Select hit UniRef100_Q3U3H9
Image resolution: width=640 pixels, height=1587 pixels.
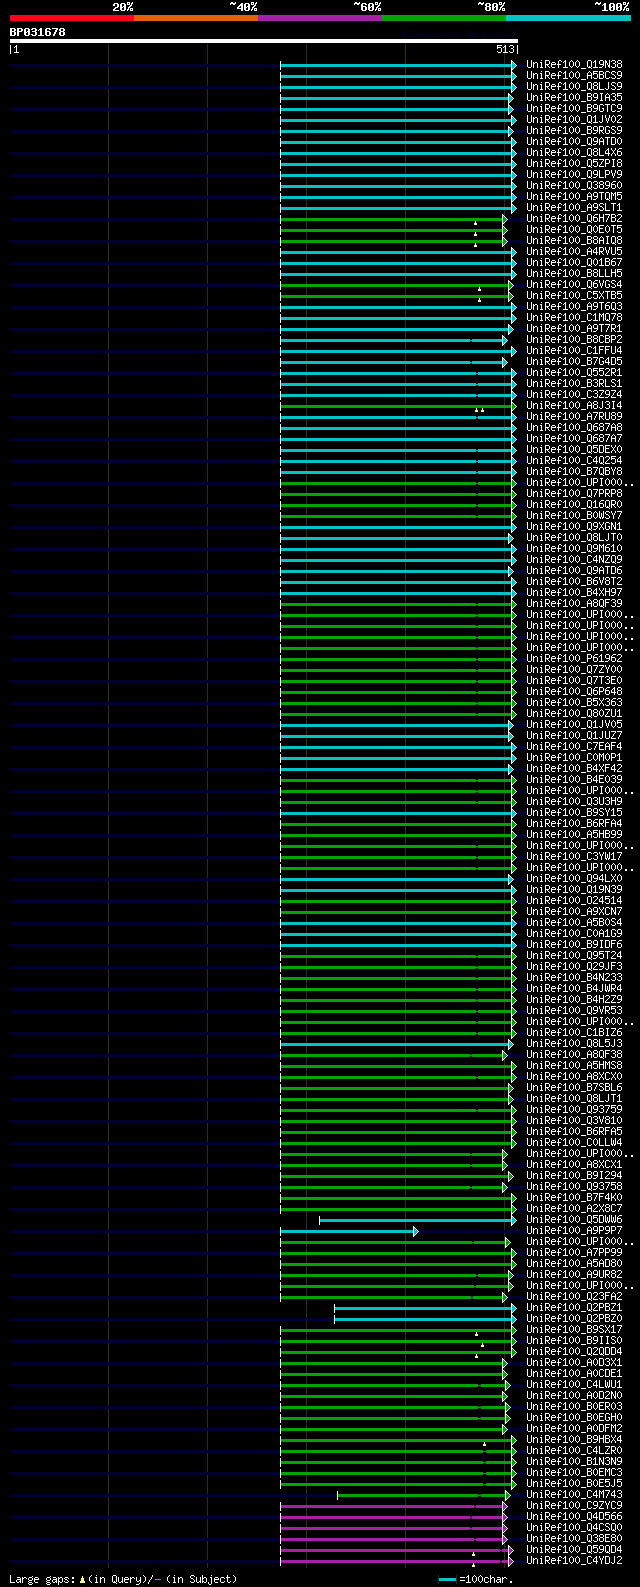click(x=574, y=802)
